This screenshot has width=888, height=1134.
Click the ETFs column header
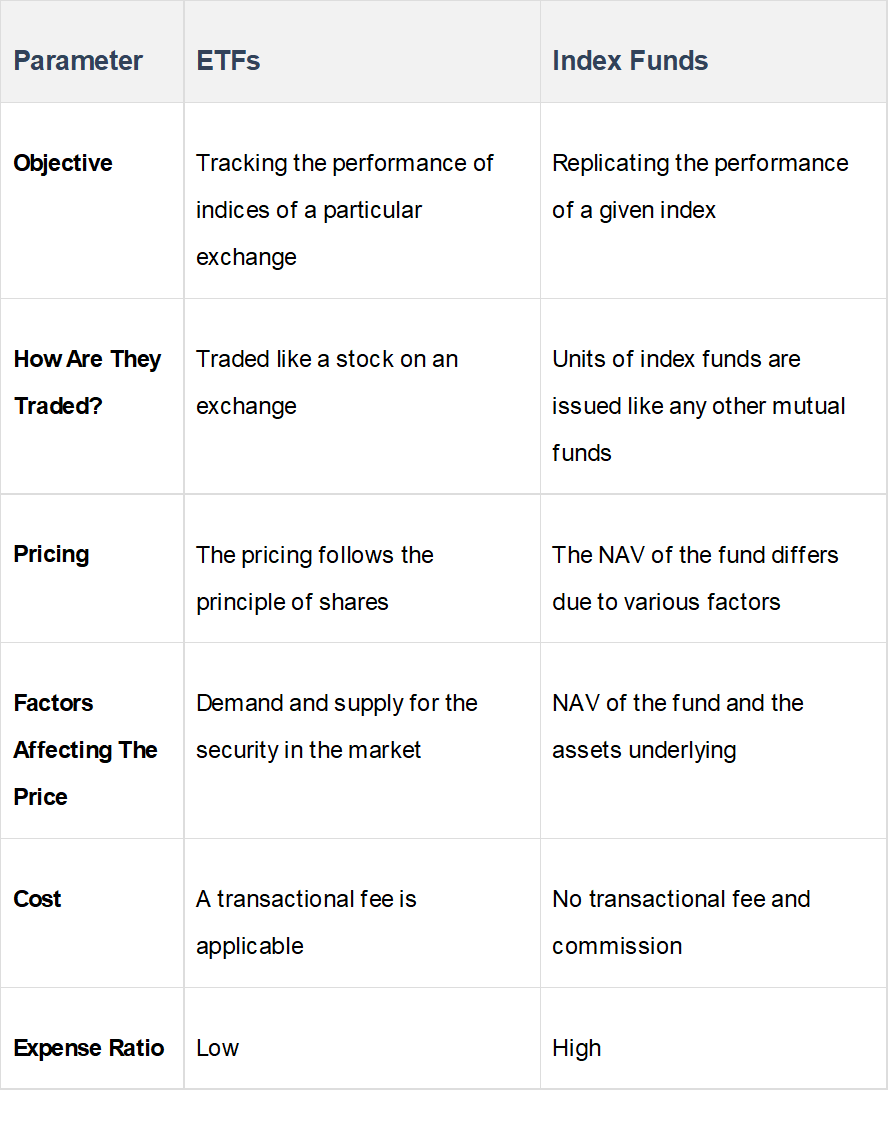pyautogui.click(x=228, y=61)
